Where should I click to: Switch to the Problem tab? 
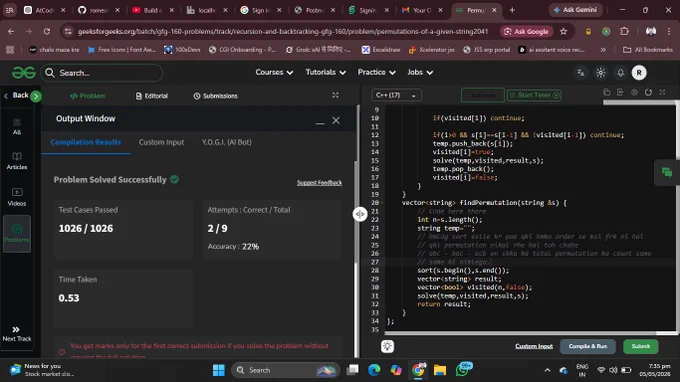pyautogui.click(x=88, y=96)
